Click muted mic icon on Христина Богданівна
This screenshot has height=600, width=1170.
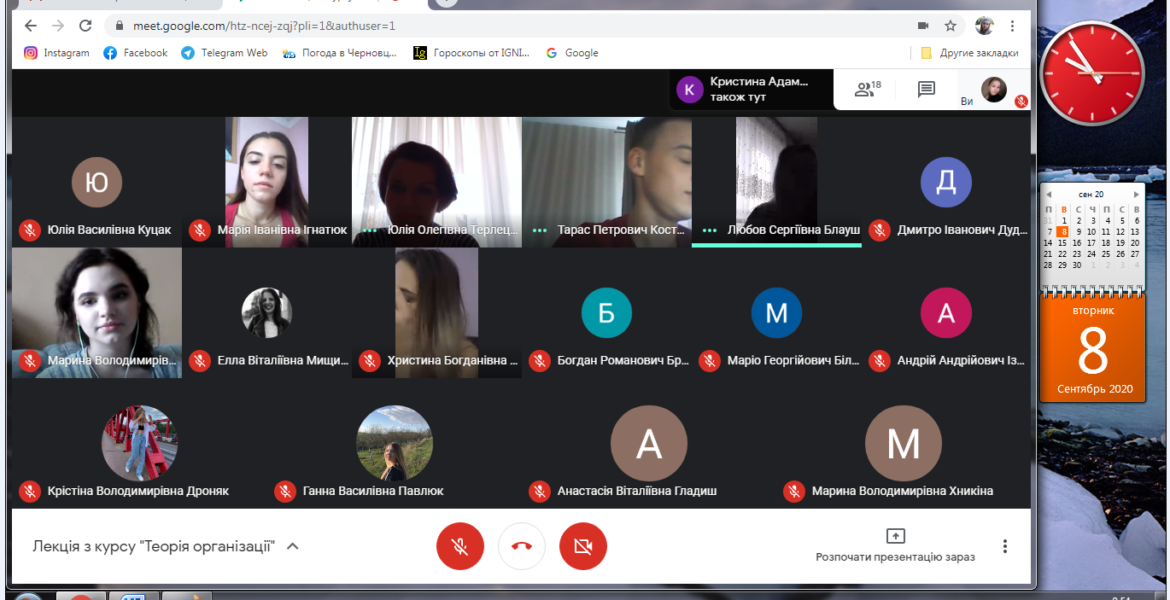[x=369, y=360]
